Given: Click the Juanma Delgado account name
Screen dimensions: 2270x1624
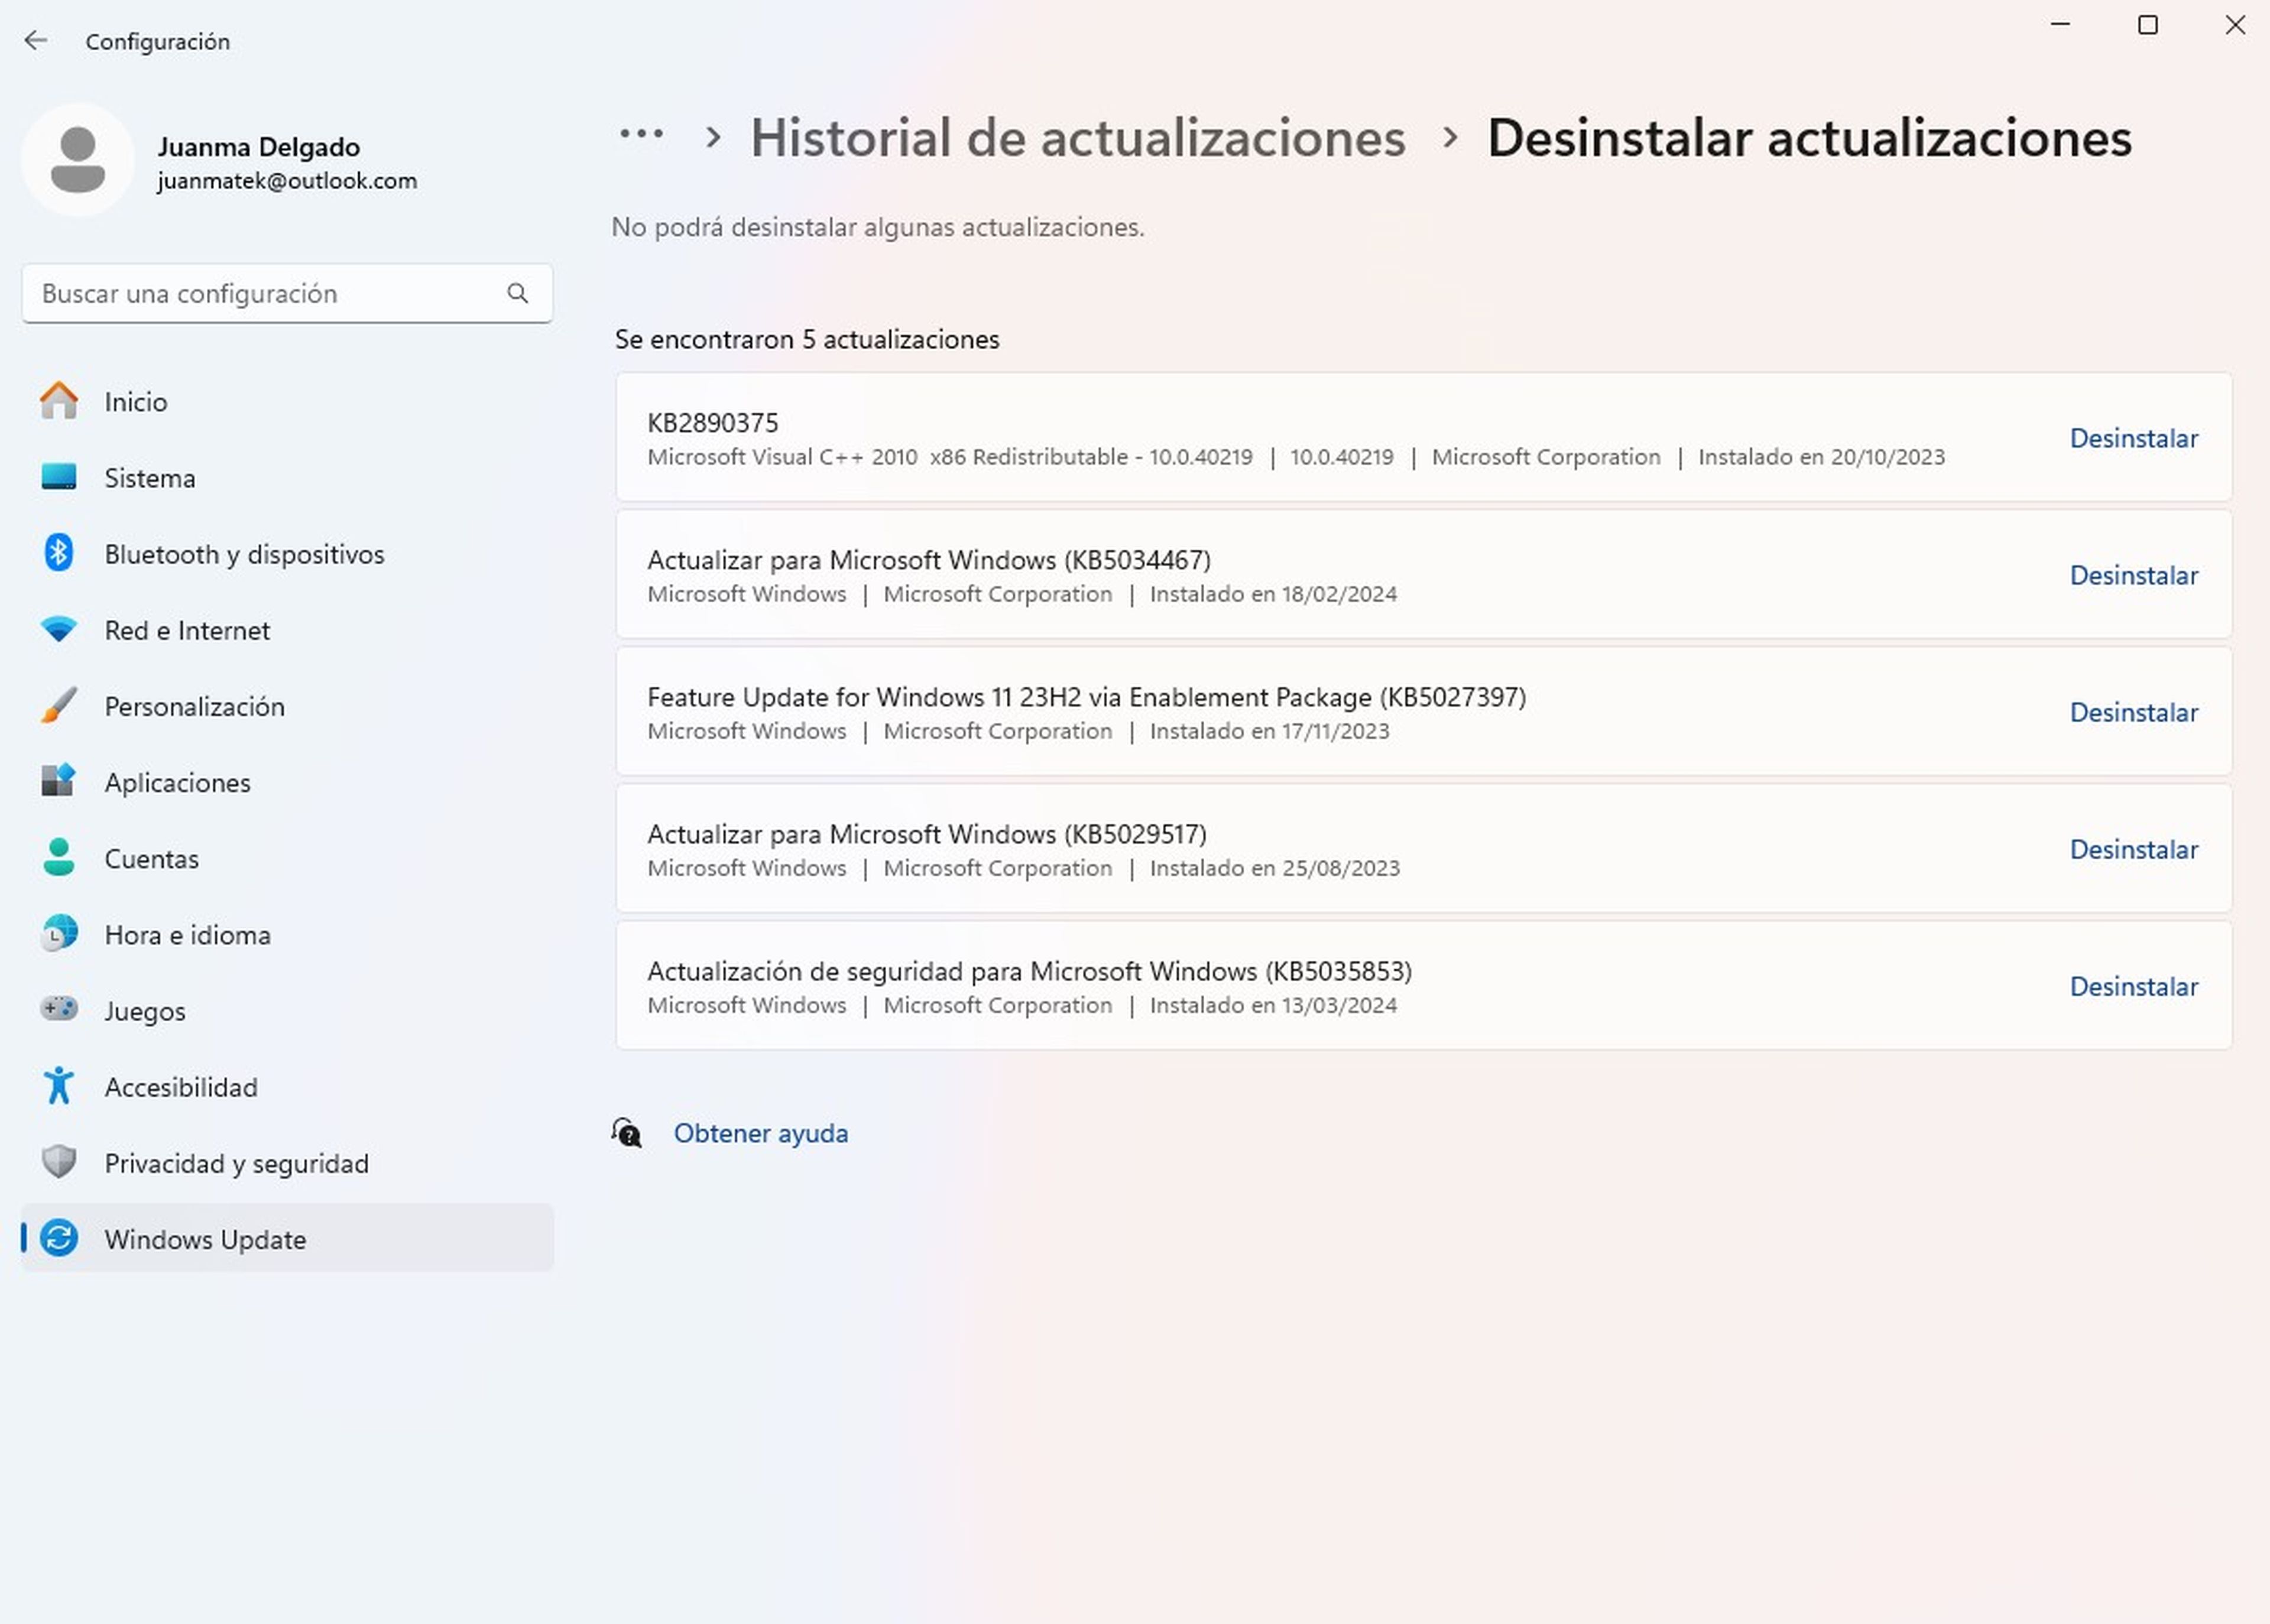Looking at the screenshot, I should [258, 146].
